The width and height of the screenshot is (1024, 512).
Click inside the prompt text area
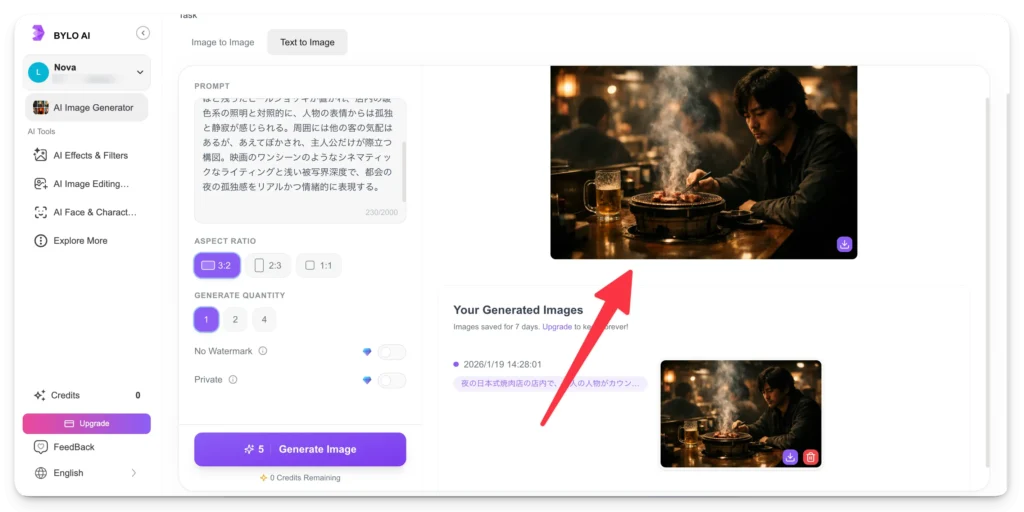[x=300, y=160]
